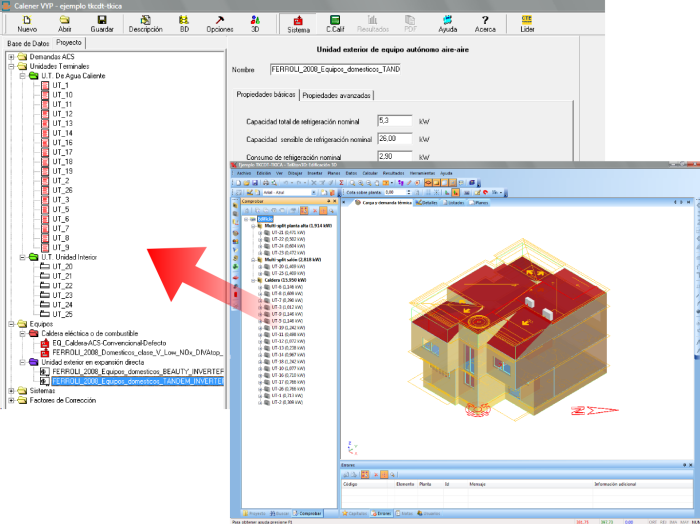Screen dimensions: 700x524
Task: Click the Sigma sum icon in TeKton3D toolbar
Action: coord(342,183)
